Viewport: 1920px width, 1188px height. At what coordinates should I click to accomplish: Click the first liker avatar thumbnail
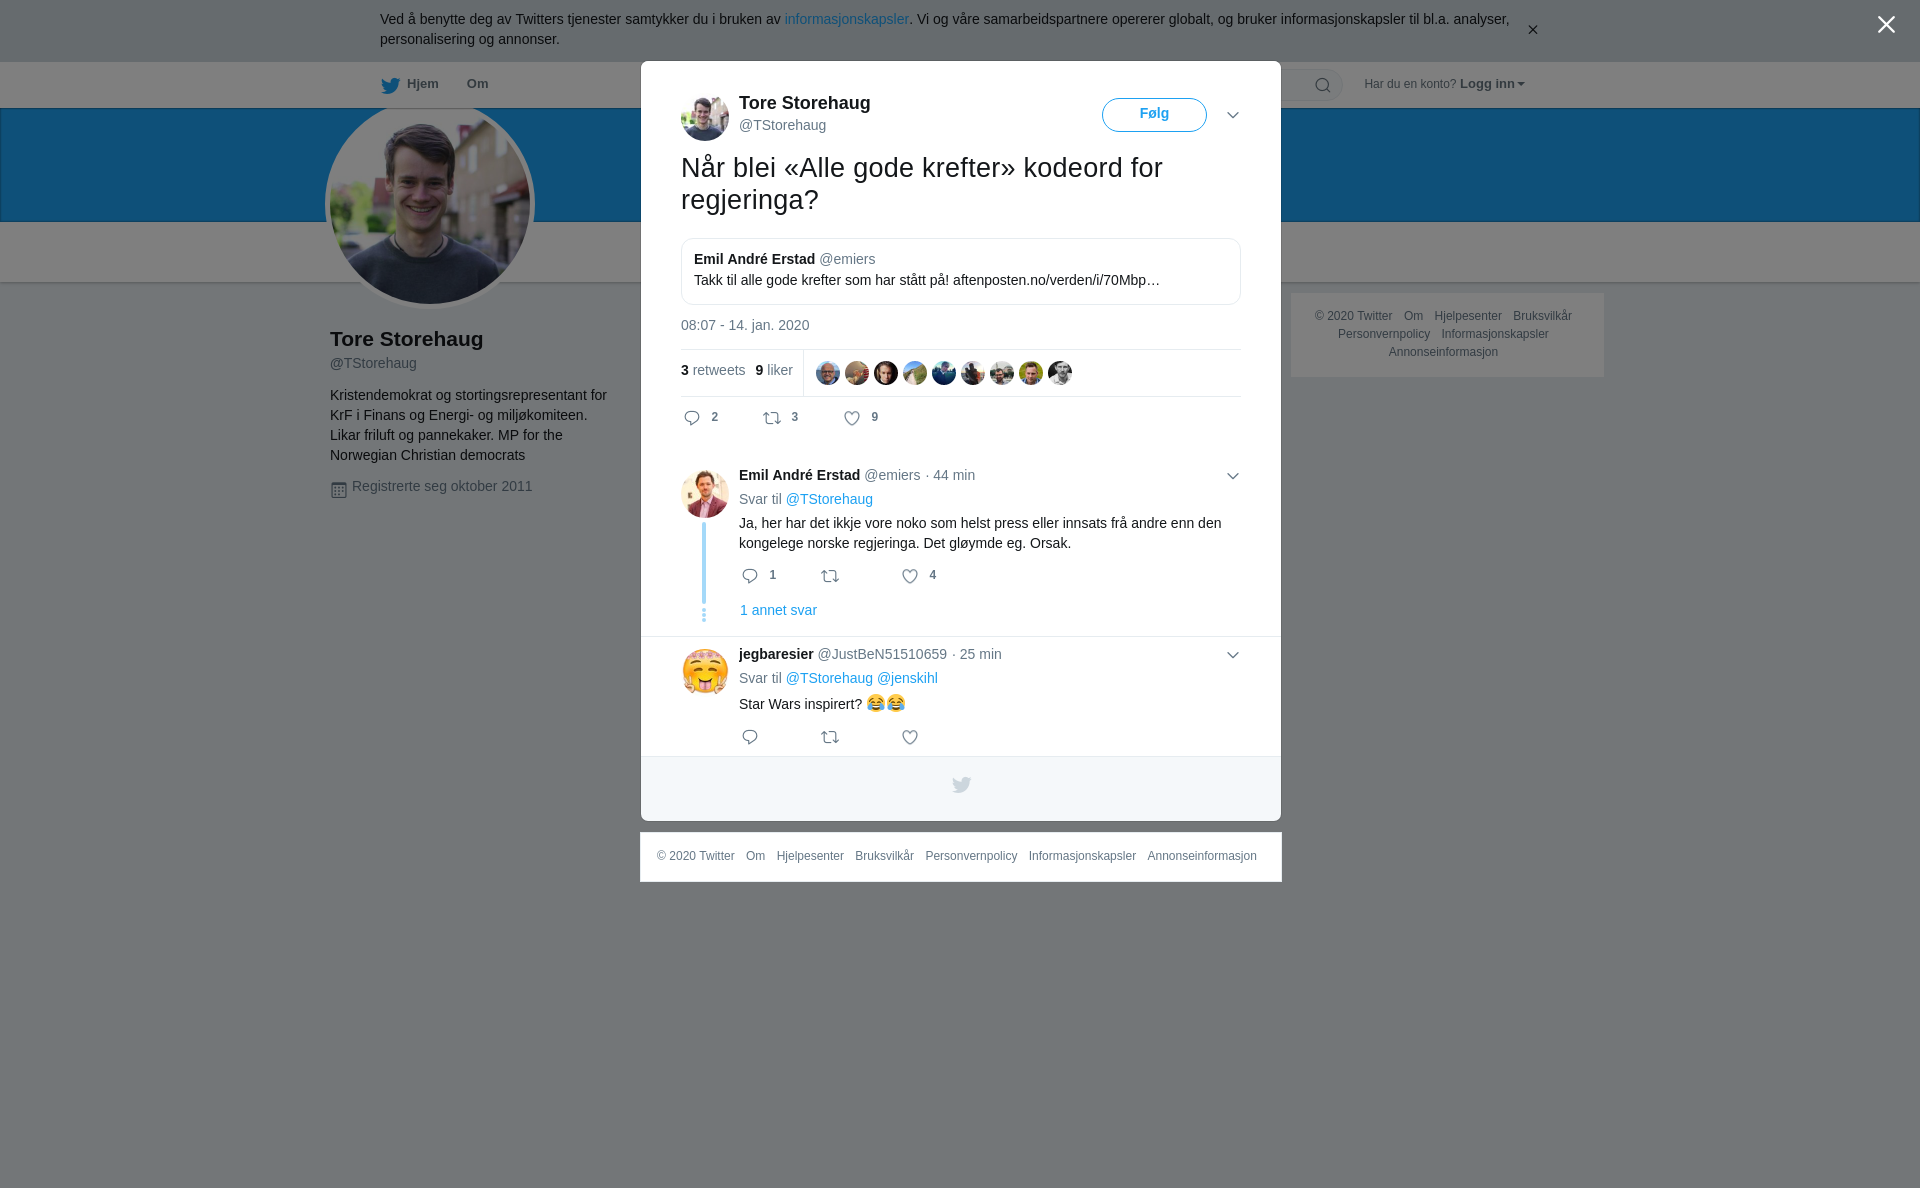pos(828,373)
